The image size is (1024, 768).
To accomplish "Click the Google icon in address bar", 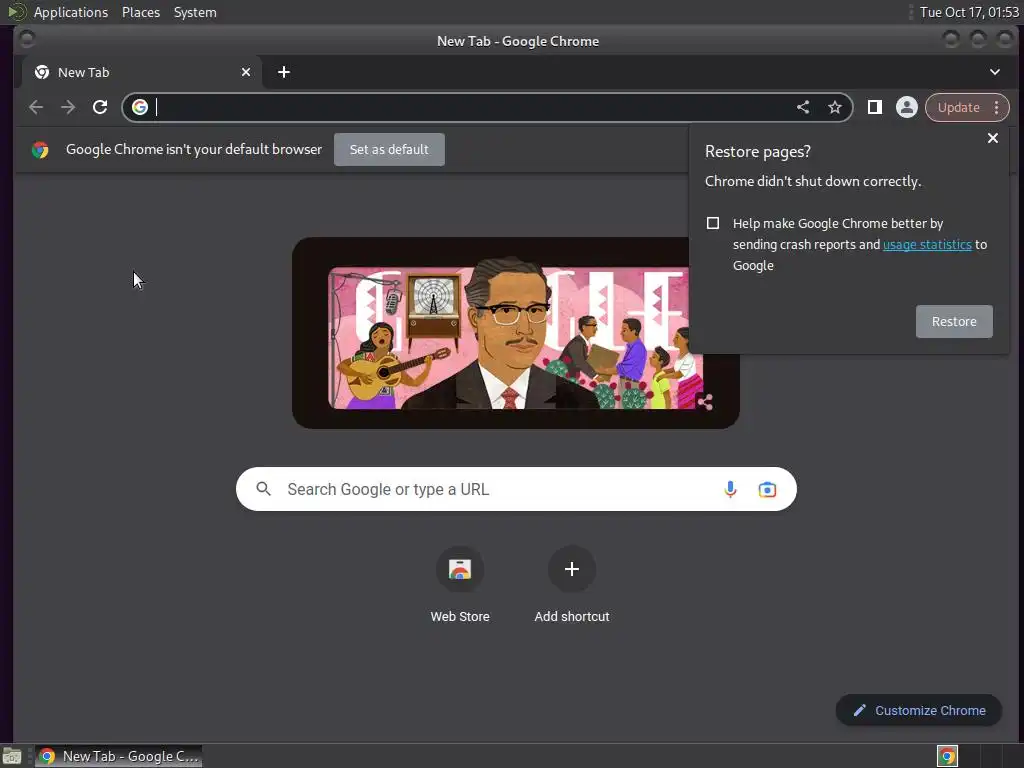I will coord(140,107).
